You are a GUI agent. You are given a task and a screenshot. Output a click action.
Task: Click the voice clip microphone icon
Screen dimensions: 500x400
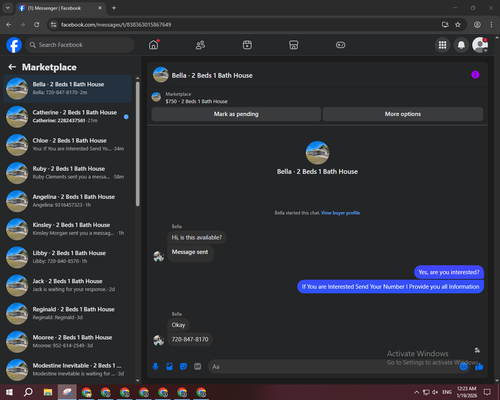click(155, 367)
